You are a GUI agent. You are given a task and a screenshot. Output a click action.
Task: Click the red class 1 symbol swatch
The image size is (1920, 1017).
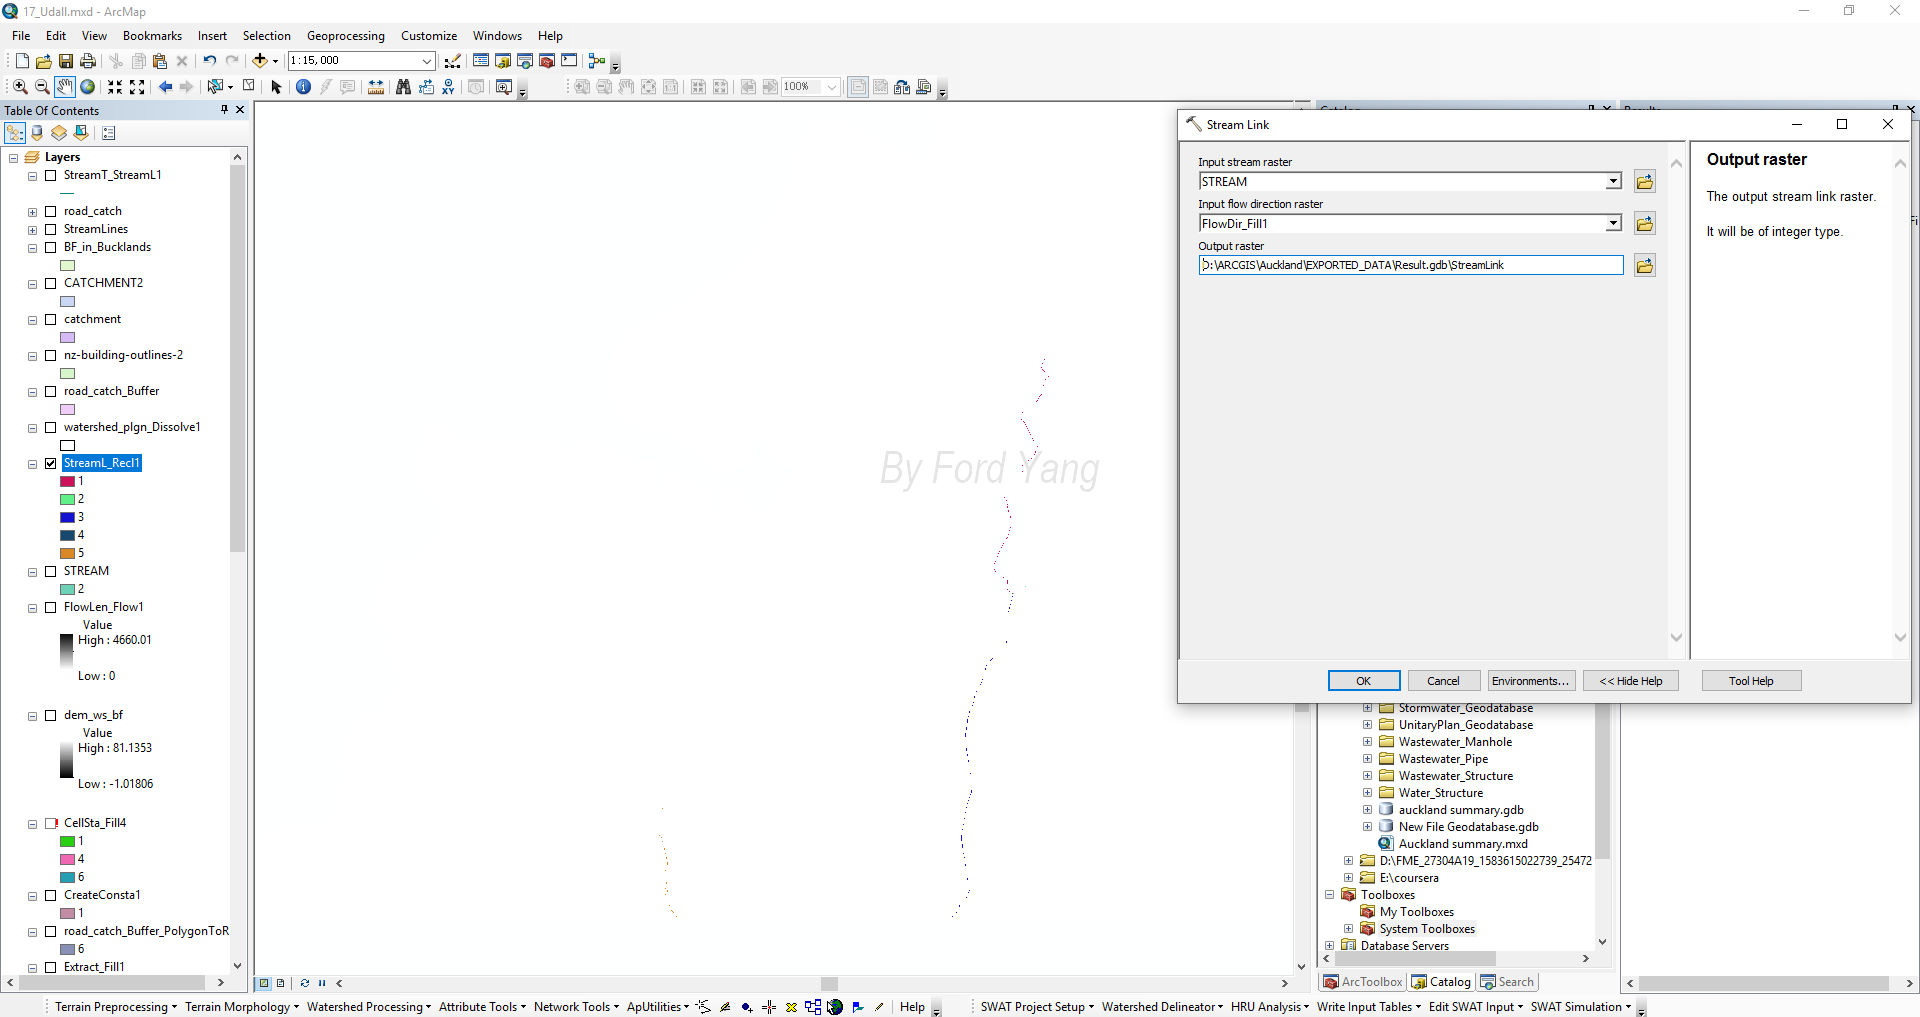pos(68,481)
